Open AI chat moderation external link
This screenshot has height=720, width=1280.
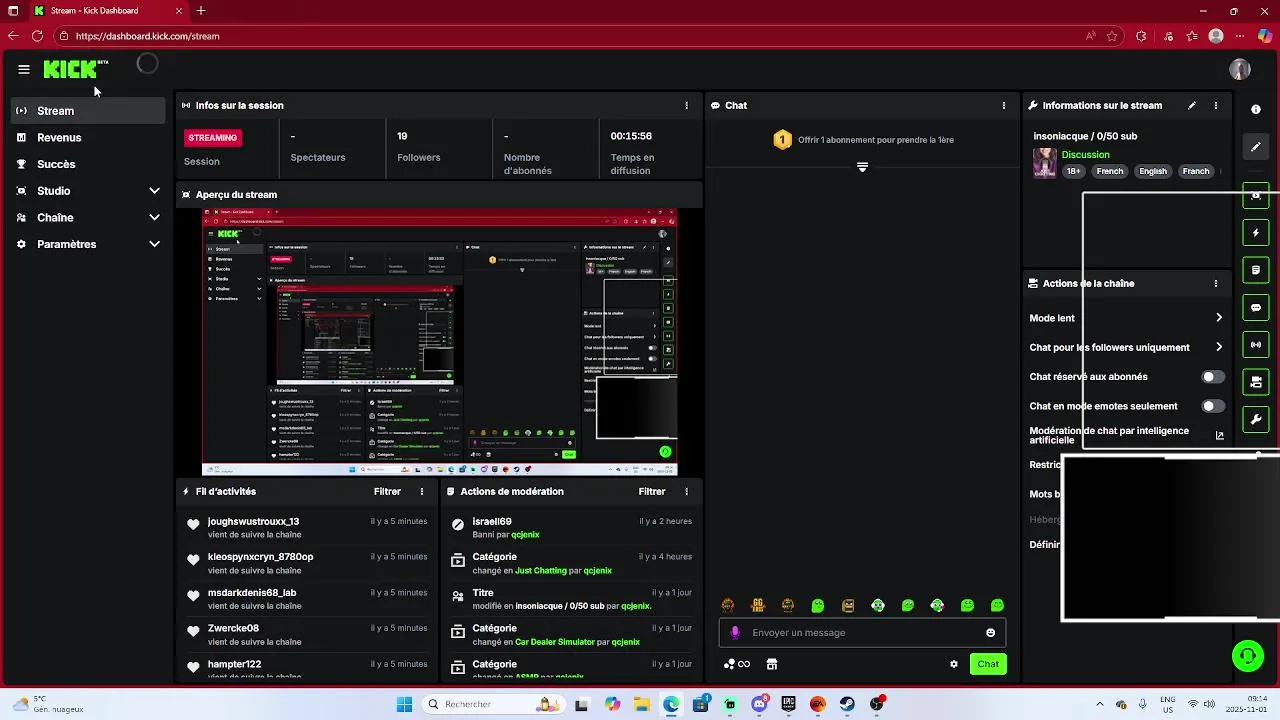[1220, 436]
